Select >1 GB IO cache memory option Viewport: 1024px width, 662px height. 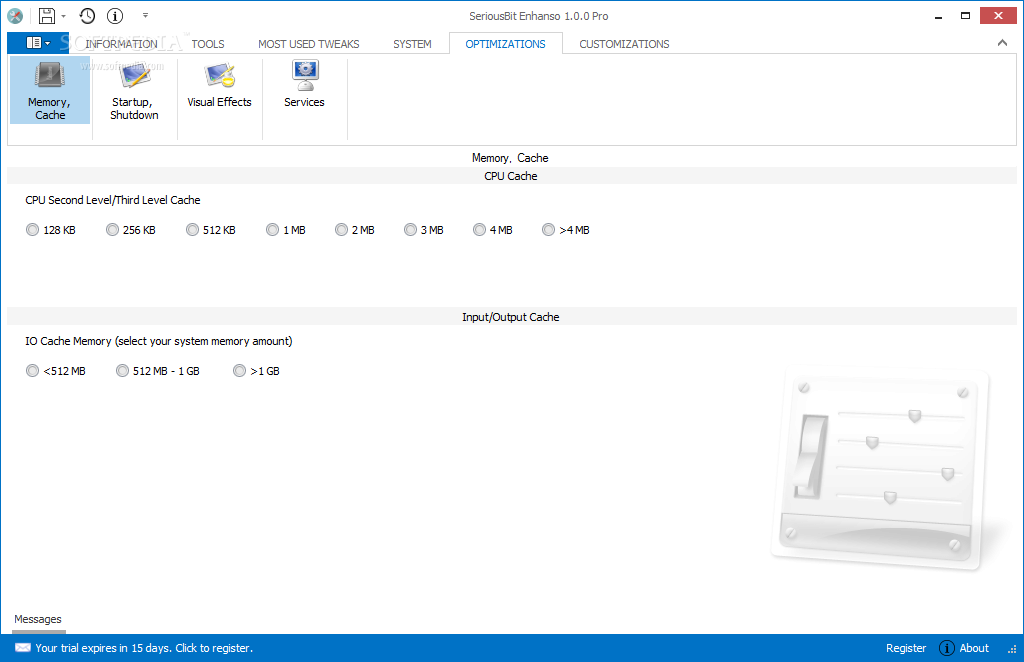(257, 371)
